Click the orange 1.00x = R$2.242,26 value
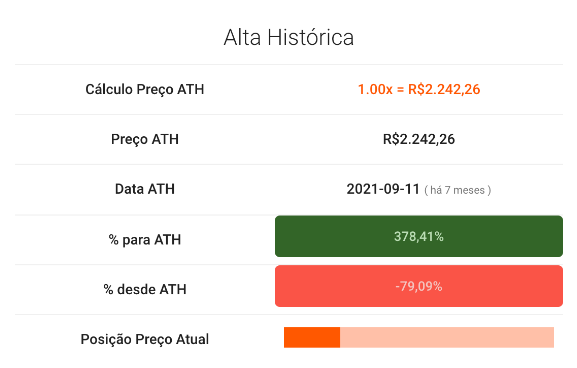 coord(419,89)
